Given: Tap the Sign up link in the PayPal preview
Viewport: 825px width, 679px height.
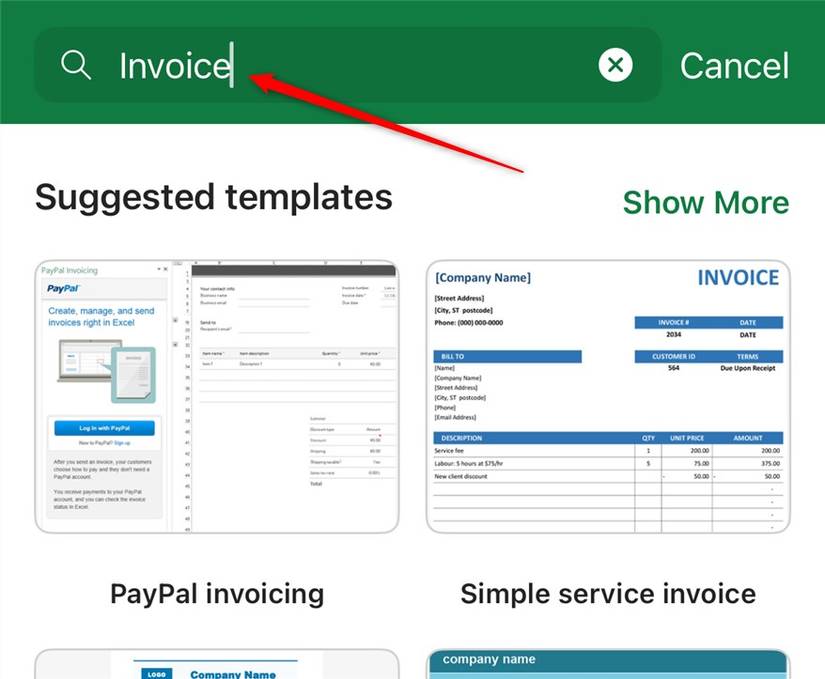Looking at the screenshot, I should click(124, 442).
